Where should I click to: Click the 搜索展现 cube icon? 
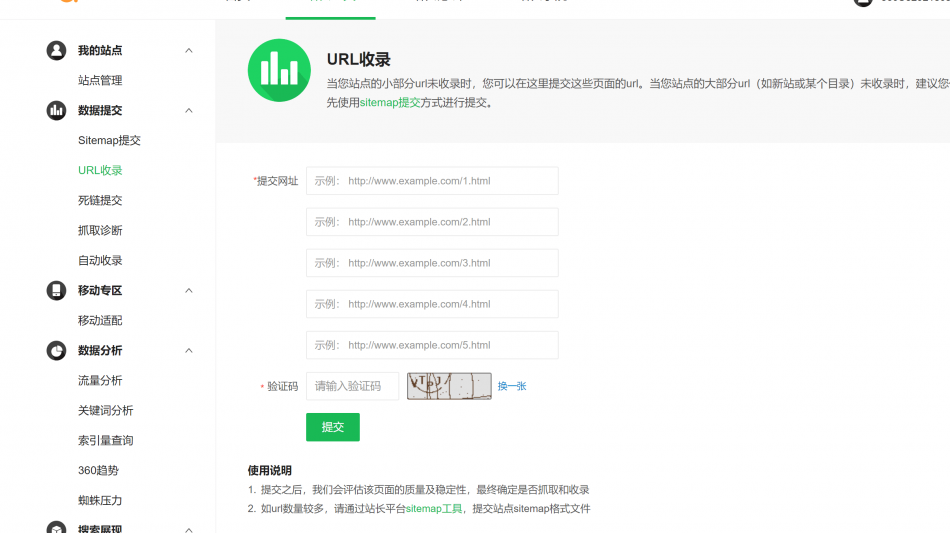coord(56,527)
